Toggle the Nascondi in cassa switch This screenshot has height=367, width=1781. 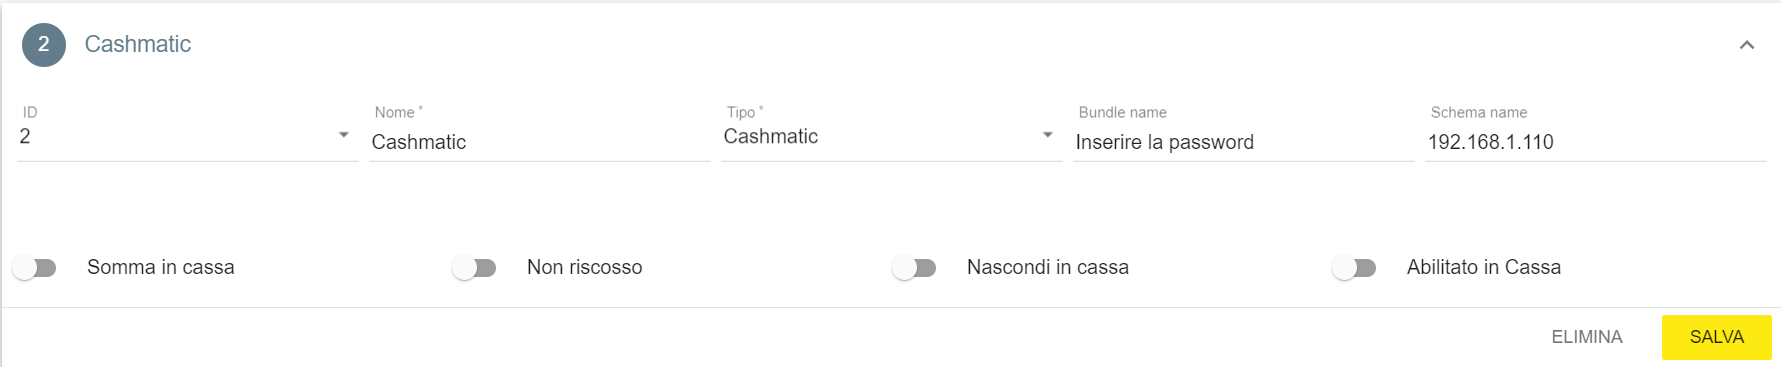pyautogui.click(x=915, y=268)
